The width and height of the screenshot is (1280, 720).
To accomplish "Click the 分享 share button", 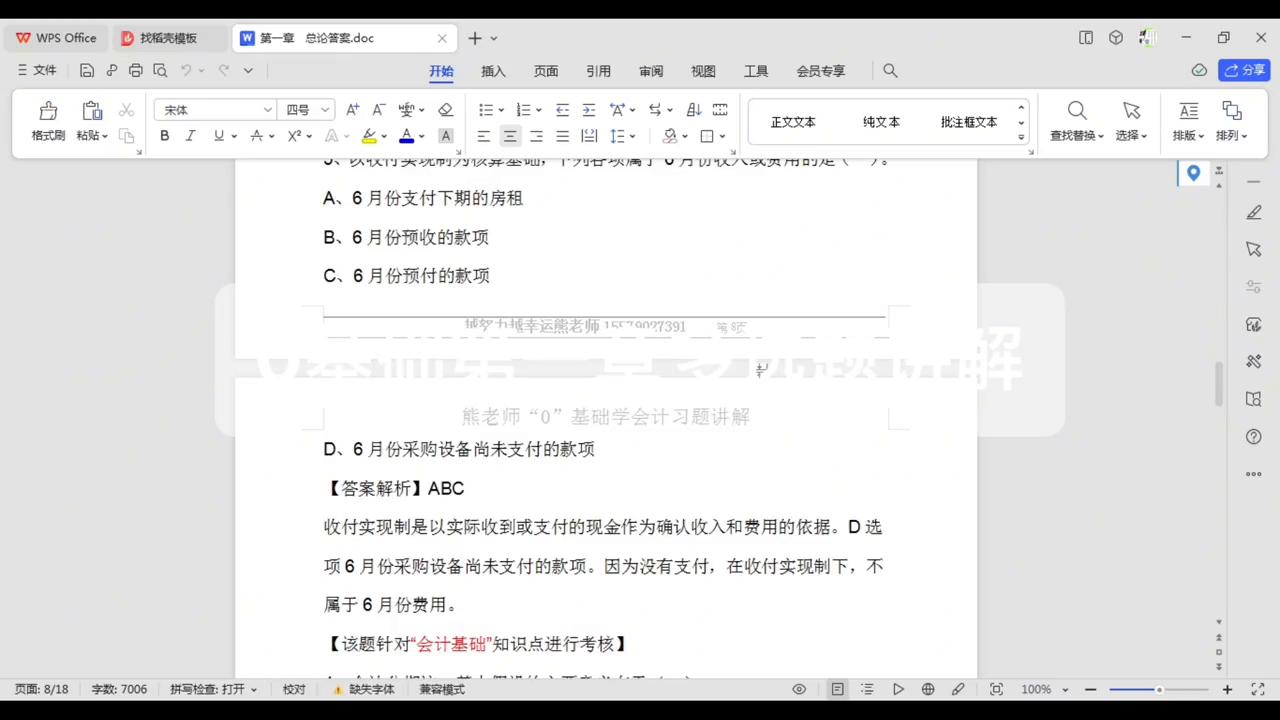I will click(x=1243, y=70).
